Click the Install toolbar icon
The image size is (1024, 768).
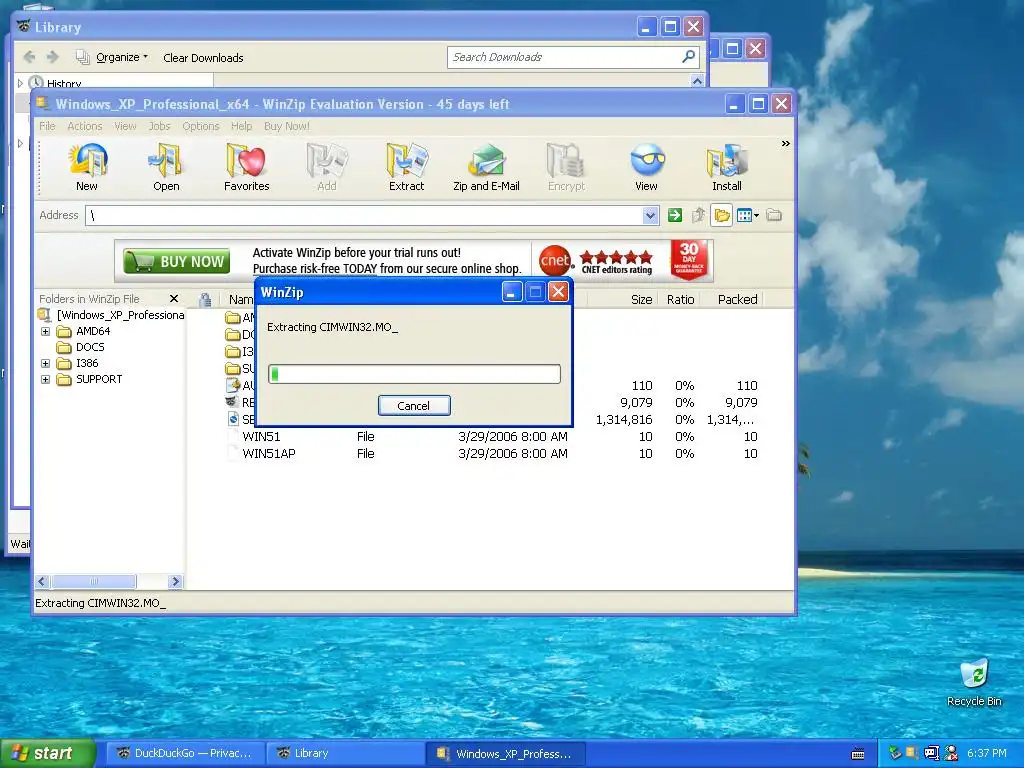tap(727, 167)
